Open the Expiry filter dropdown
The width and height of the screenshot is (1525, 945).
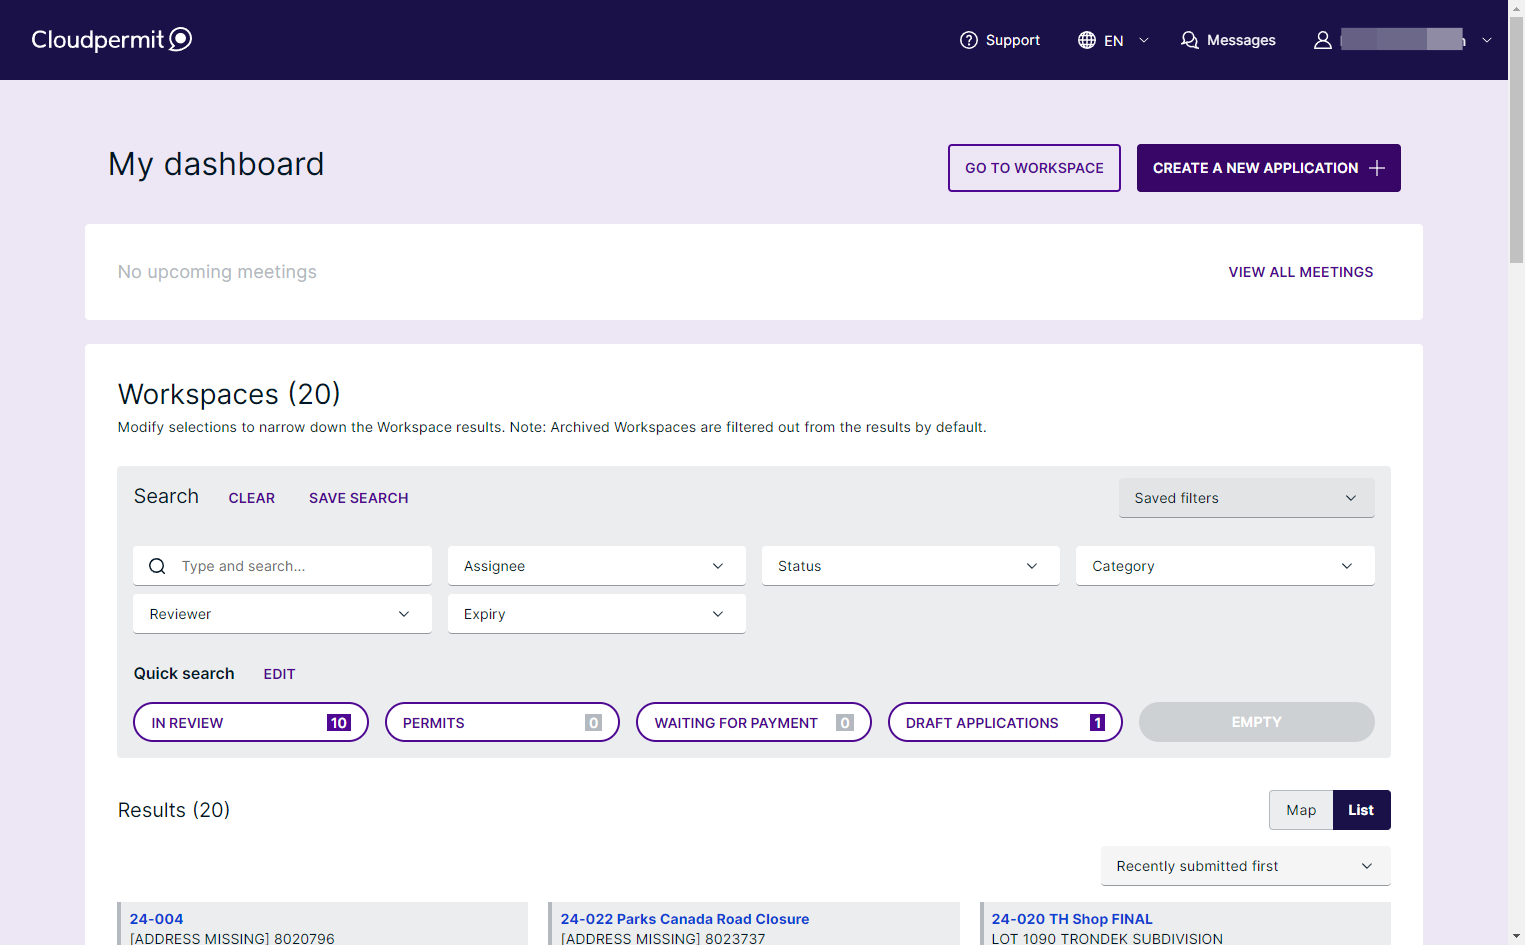tap(596, 614)
